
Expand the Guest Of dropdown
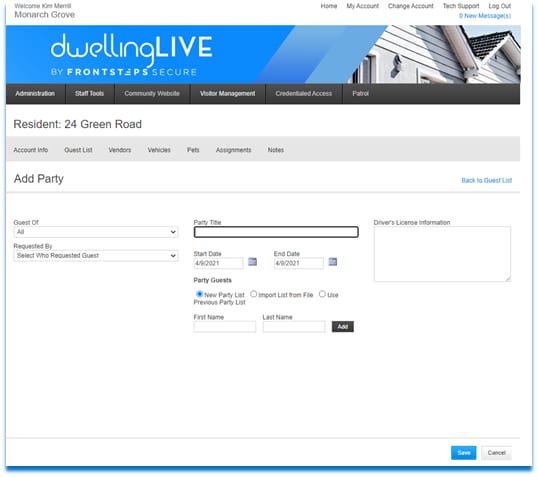96,232
